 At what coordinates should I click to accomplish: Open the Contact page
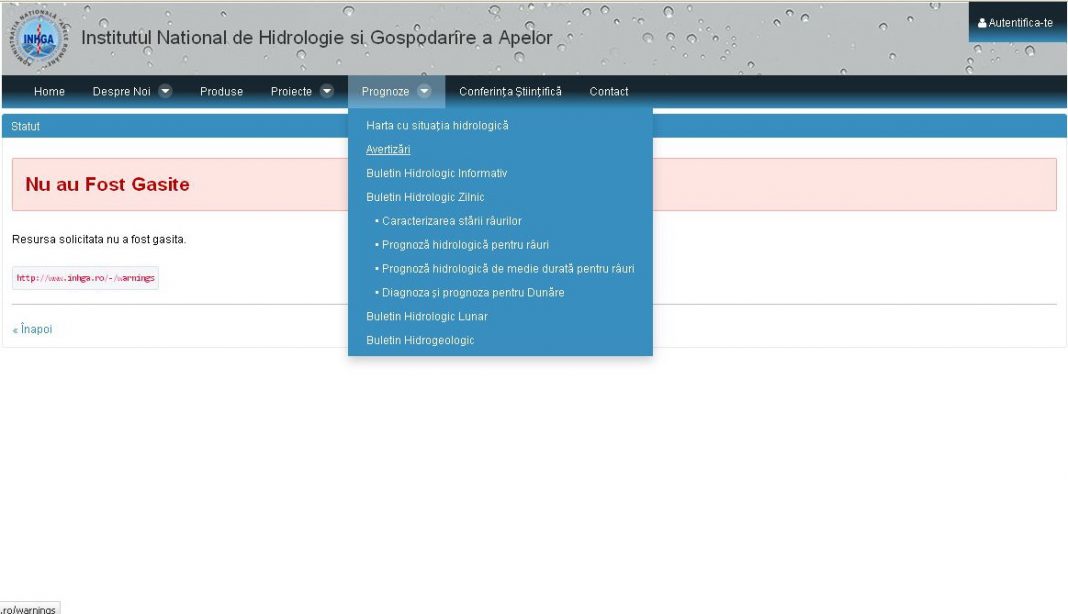[x=608, y=91]
